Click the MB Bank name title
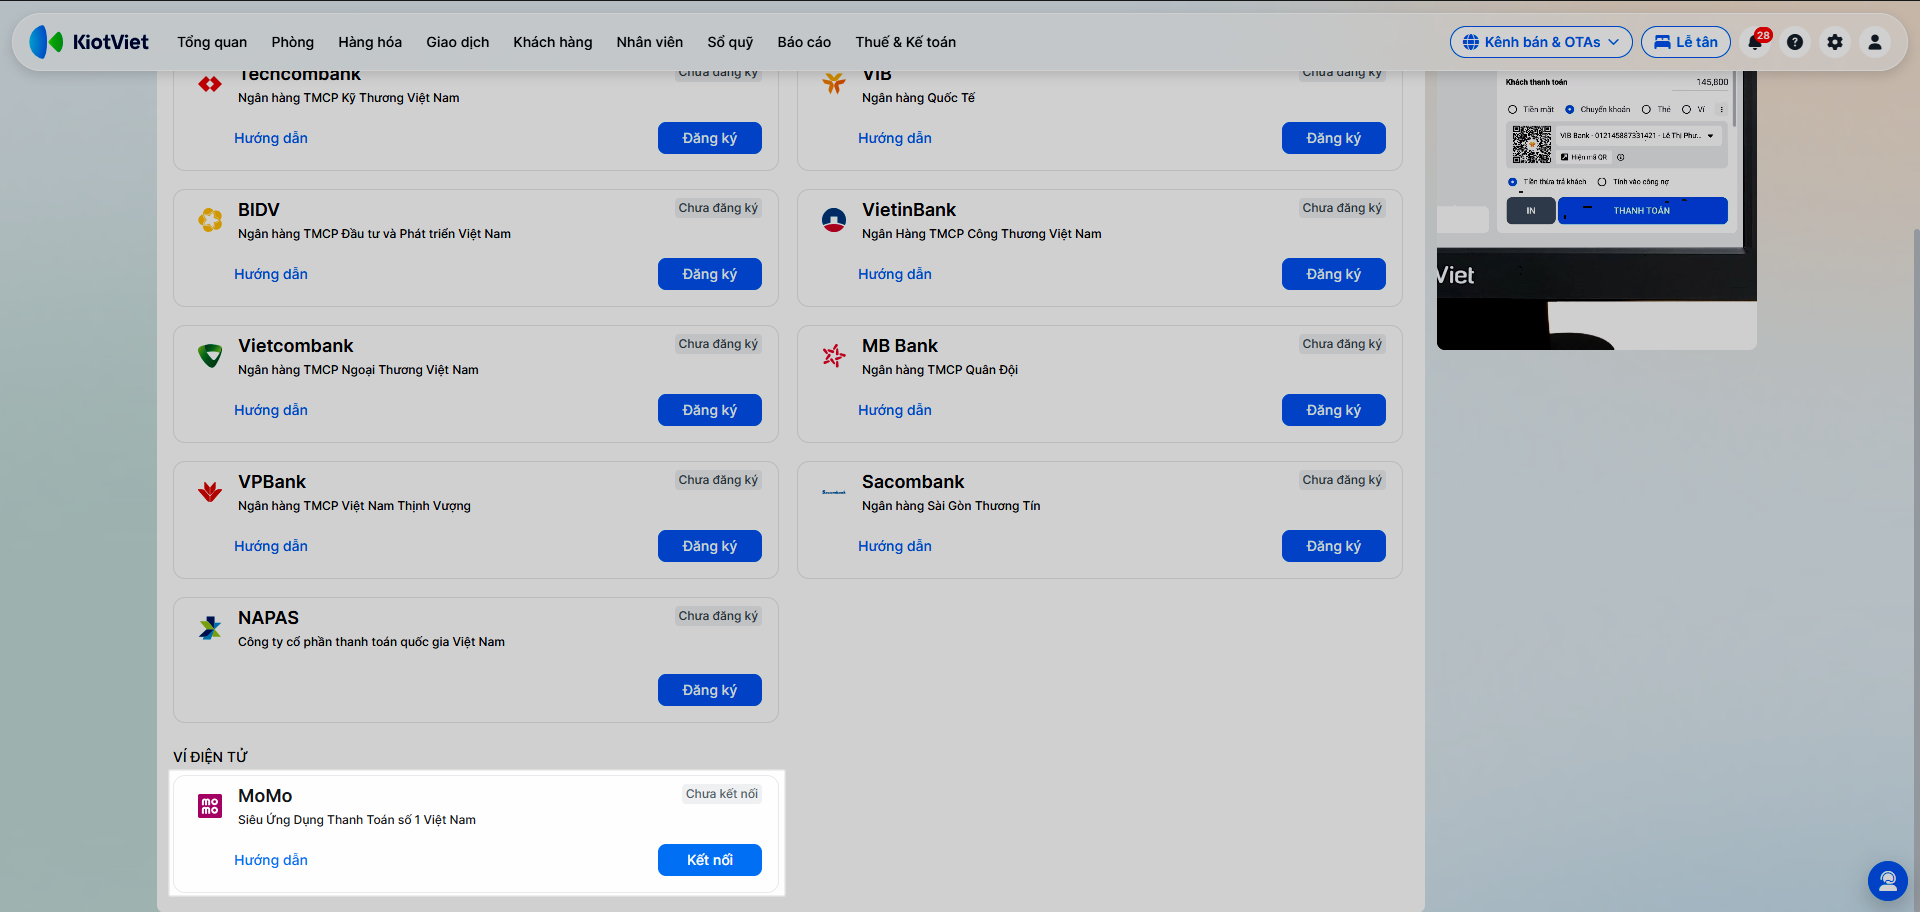The image size is (1920, 912). (900, 346)
